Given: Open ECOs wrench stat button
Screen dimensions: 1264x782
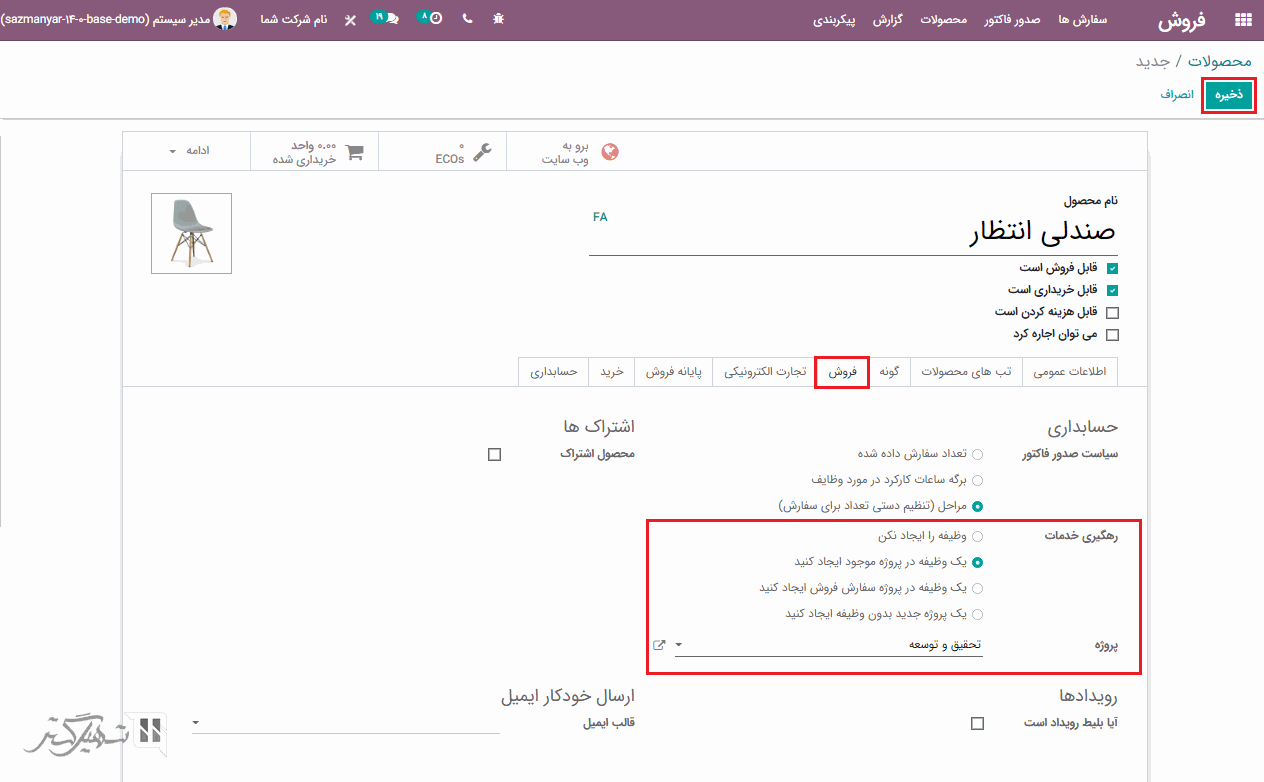Looking at the screenshot, I should tap(463, 152).
